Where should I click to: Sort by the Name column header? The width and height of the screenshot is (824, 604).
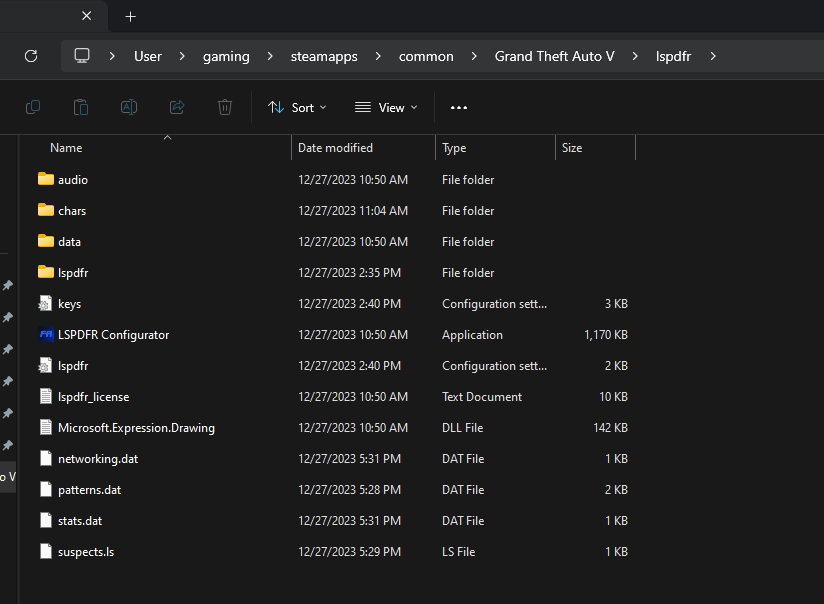pyautogui.click(x=66, y=148)
